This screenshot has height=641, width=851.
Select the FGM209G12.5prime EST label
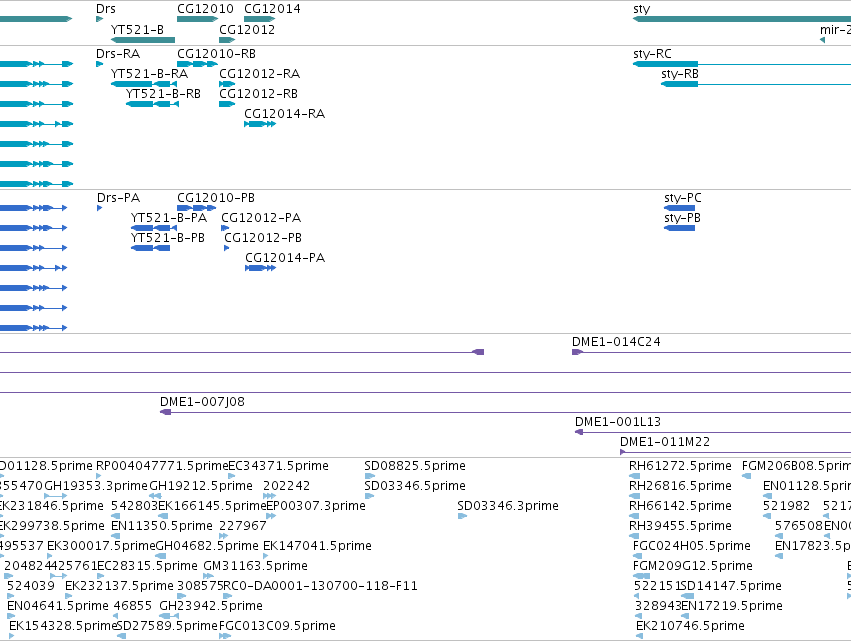pyautogui.click(x=693, y=566)
